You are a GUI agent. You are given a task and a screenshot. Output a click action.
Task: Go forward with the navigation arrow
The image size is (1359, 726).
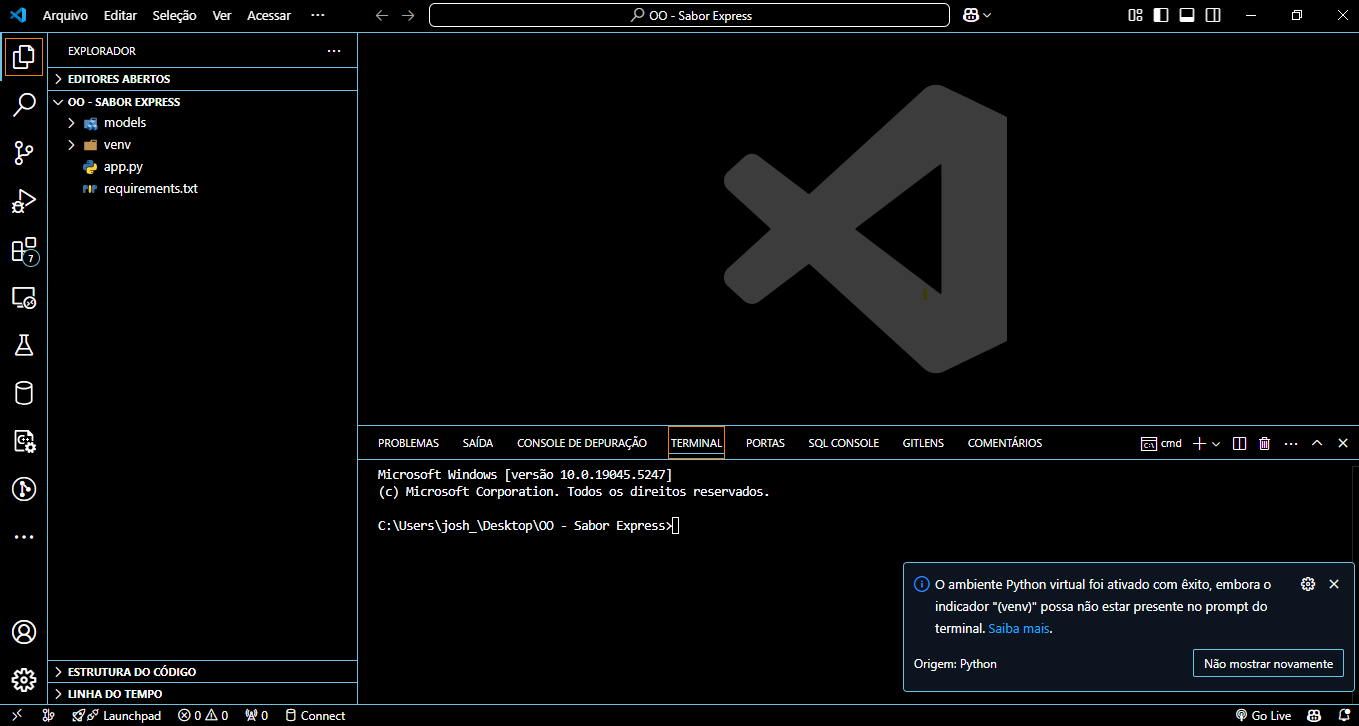click(407, 15)
